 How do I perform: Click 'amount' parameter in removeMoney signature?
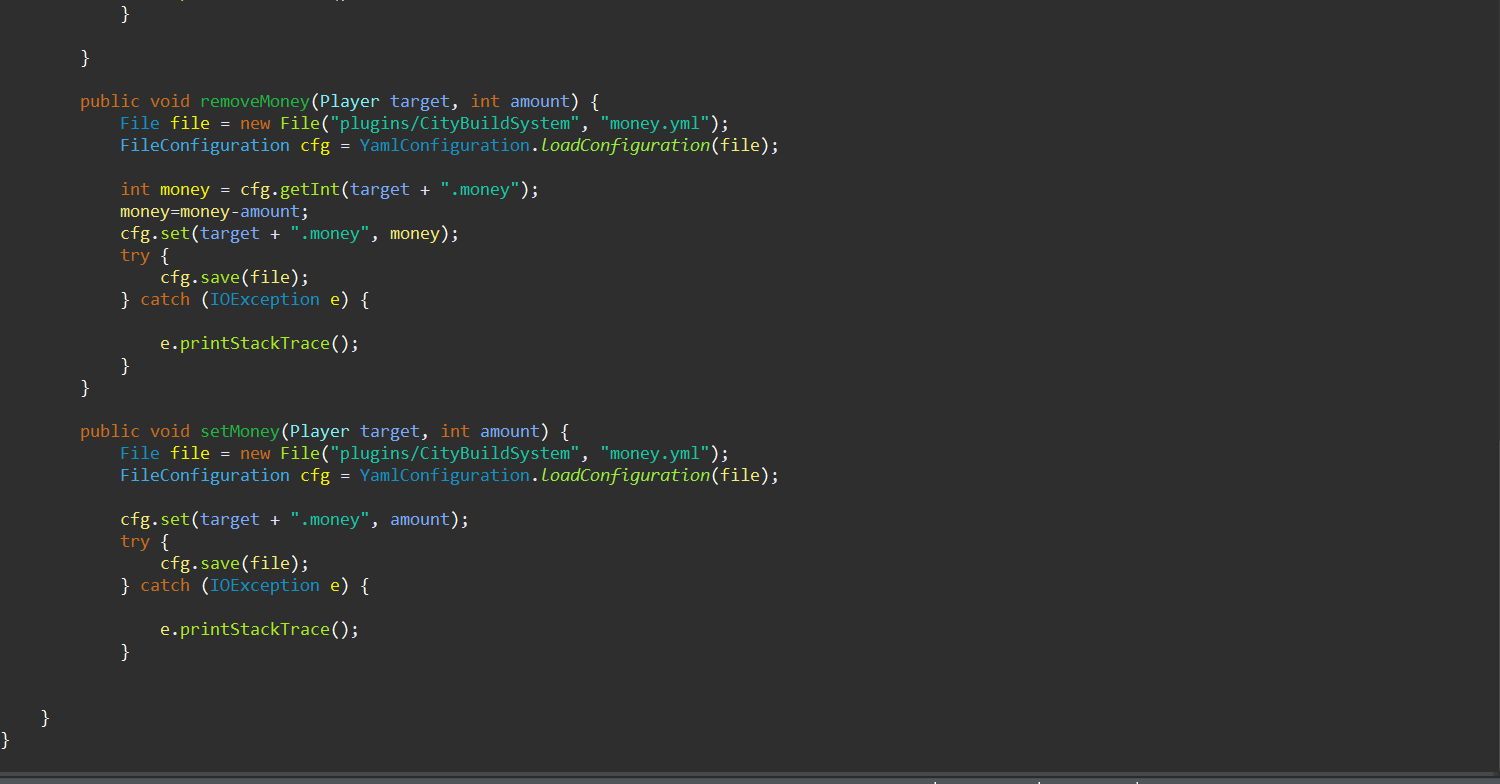(540, 101)
